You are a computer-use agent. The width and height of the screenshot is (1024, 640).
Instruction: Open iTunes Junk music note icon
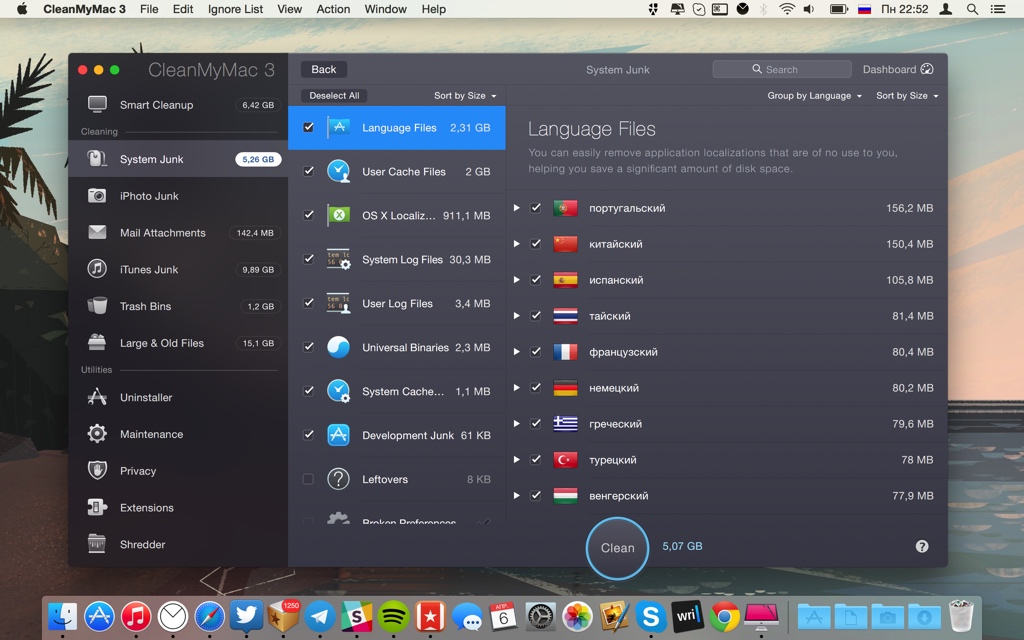pos(97,268)
